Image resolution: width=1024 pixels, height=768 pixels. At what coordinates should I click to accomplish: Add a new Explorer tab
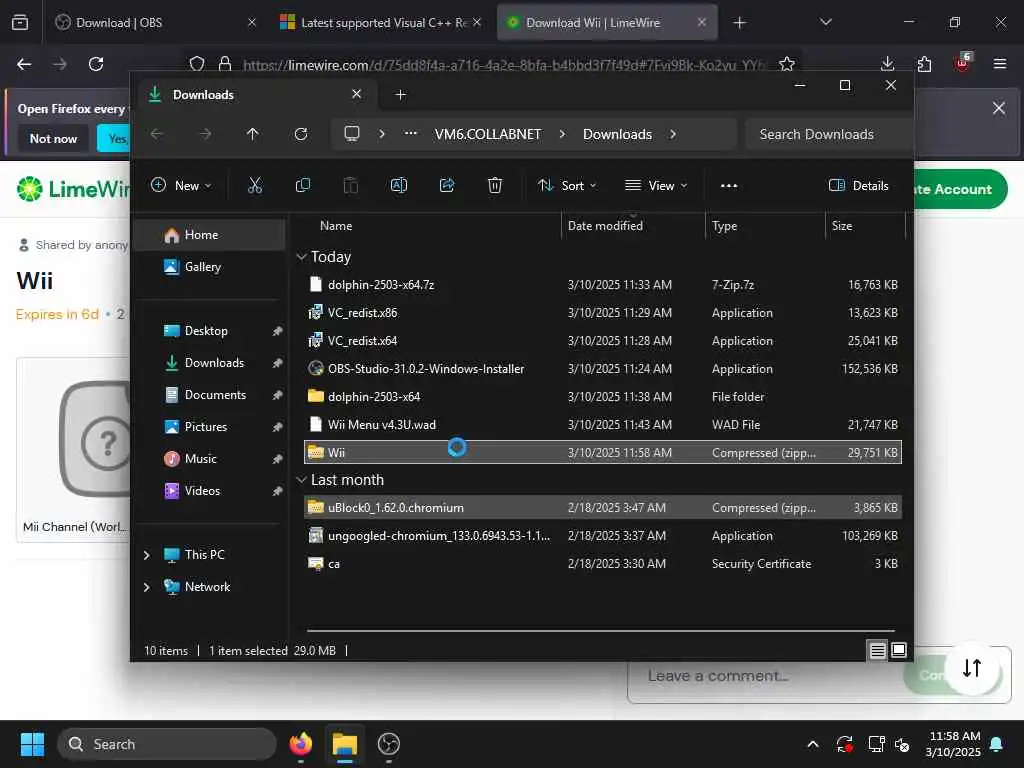pyautogui.click(x=401, y=95)
